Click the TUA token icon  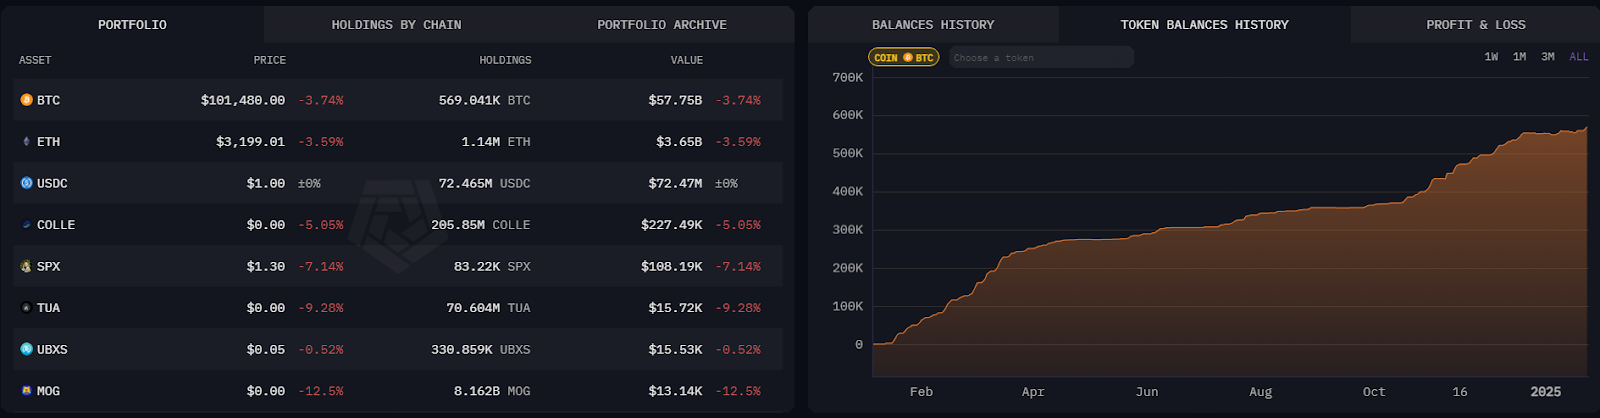[27, 308]
